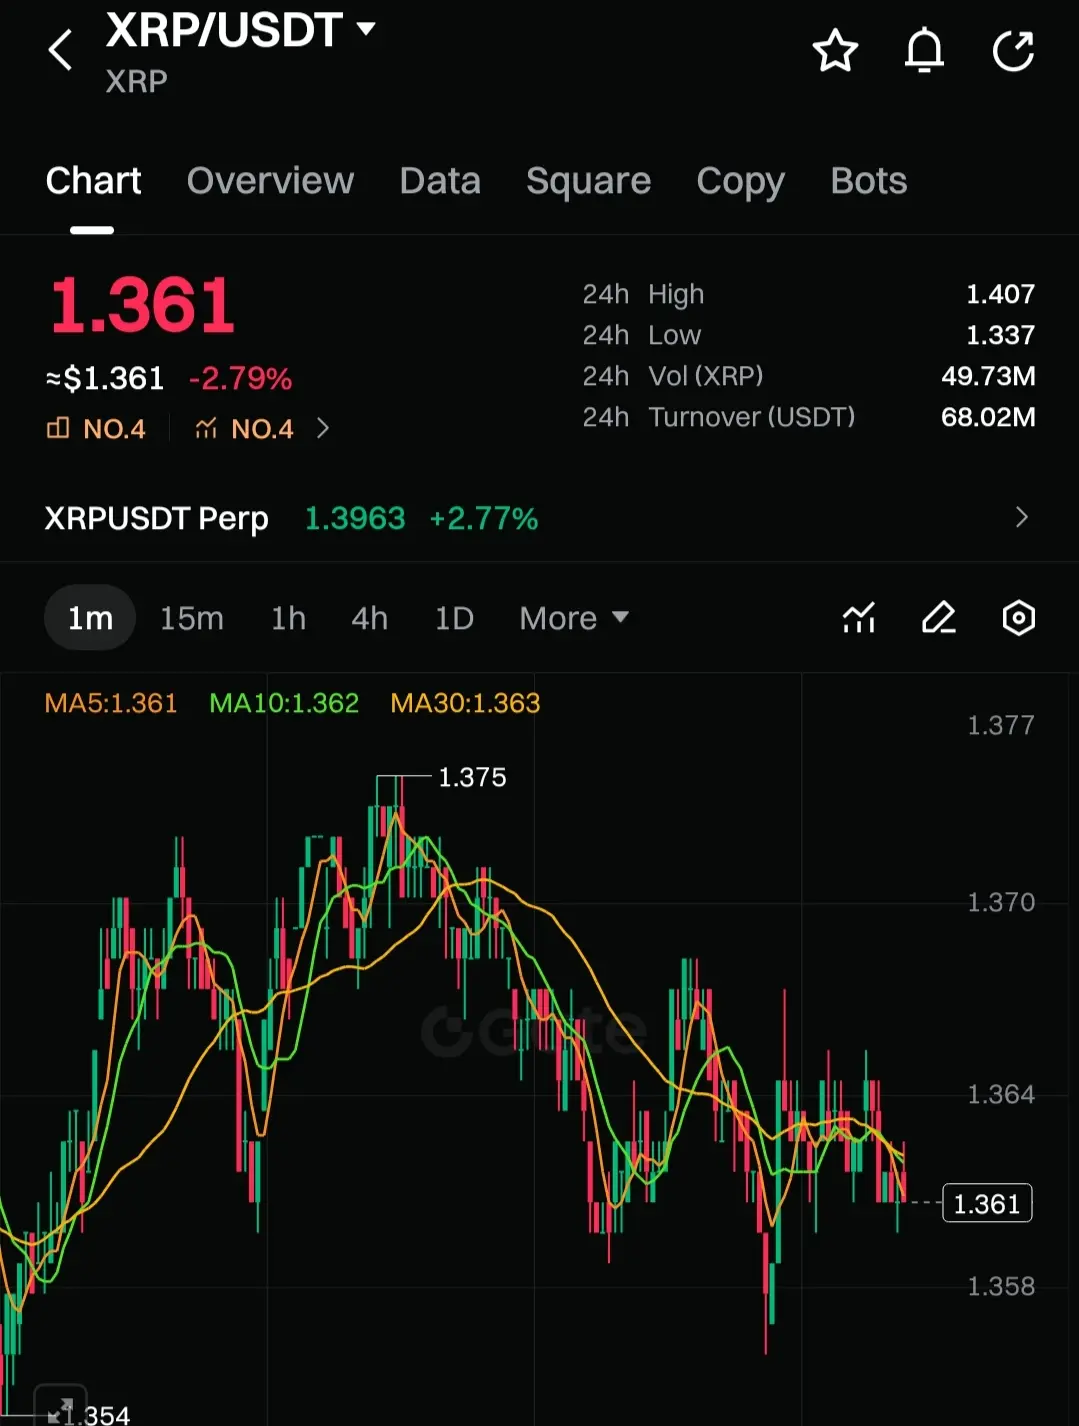Image resolution: width=1079 pixels, height=1426 pixels.
Task: Tap the MA30:1.363 indicator label
Action: (465, 703)
